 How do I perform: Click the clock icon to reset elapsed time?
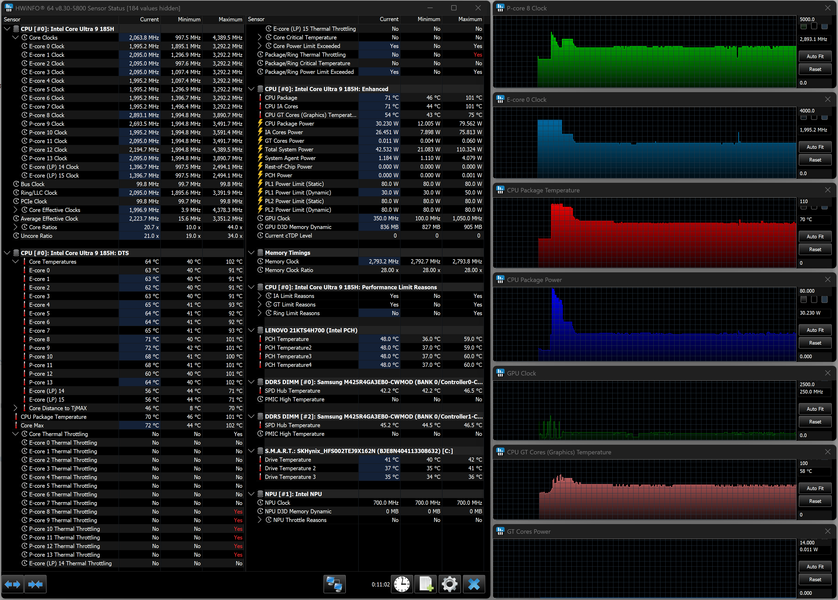pyautogui.click(x=402, y=584)
